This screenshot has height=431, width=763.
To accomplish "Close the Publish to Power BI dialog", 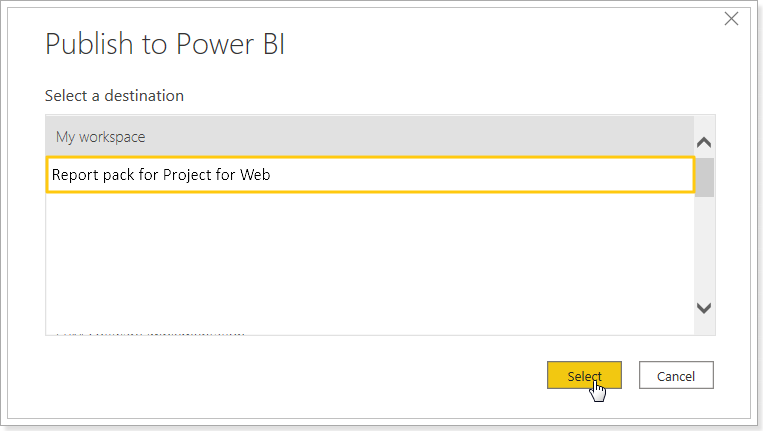I will click(731, 19).
